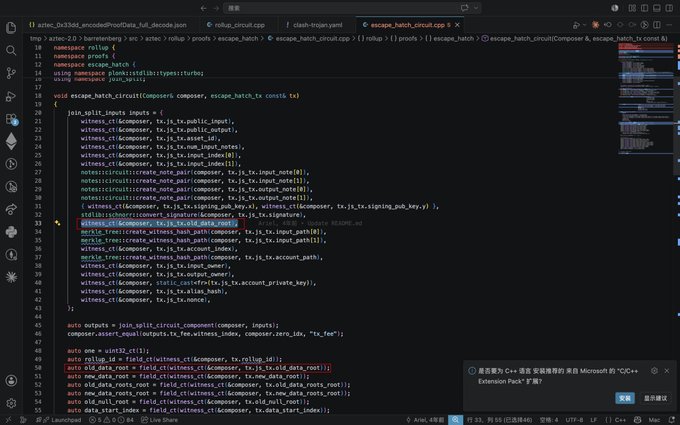
Task: Open the Python view in activity bar
Action: (x=11, y=232)
